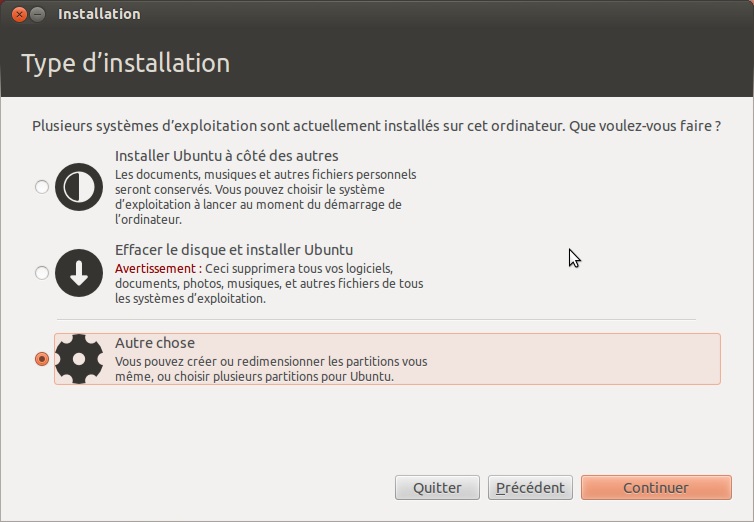This screenshot has height=522, width=754.
Task: Select the 'Effacer le disque et installer Ubuntu' radio button
Action: [42, 273]
